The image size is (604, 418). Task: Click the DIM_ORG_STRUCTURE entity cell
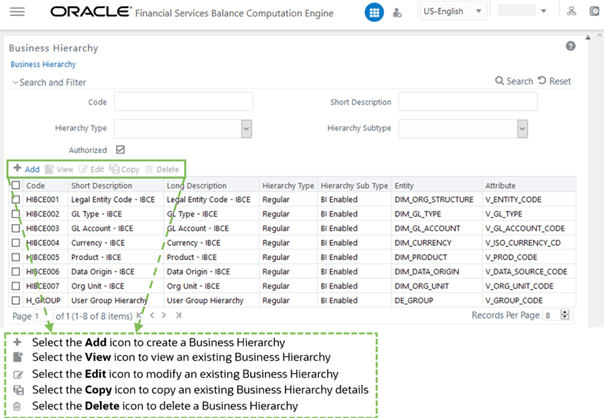click(434, 200)
